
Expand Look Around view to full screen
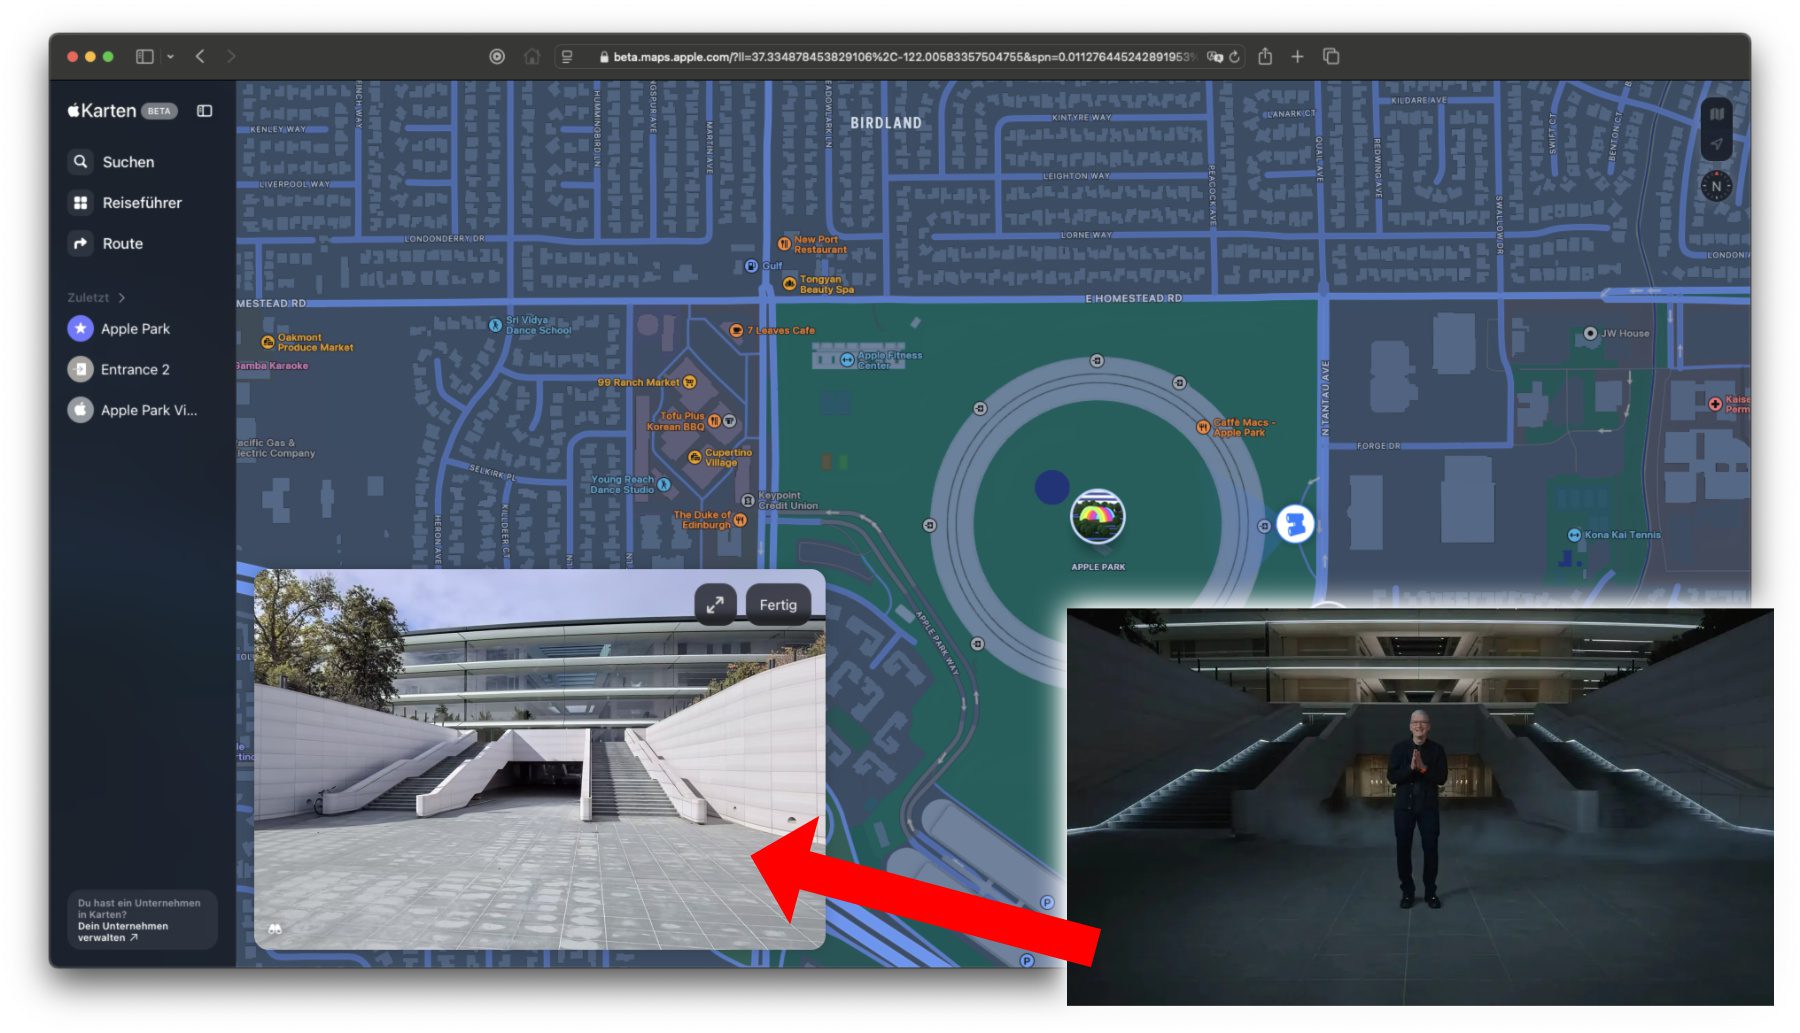(x=715, y=605)
